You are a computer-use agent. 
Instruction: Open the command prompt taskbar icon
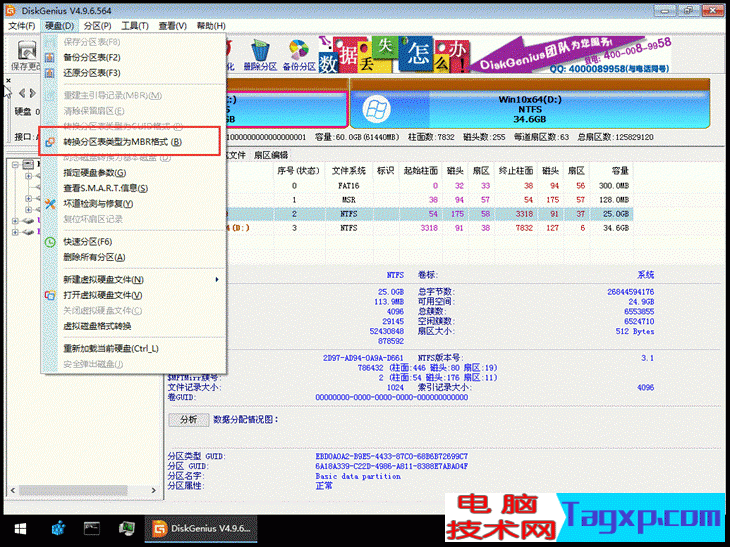click(x=92, y=529)
